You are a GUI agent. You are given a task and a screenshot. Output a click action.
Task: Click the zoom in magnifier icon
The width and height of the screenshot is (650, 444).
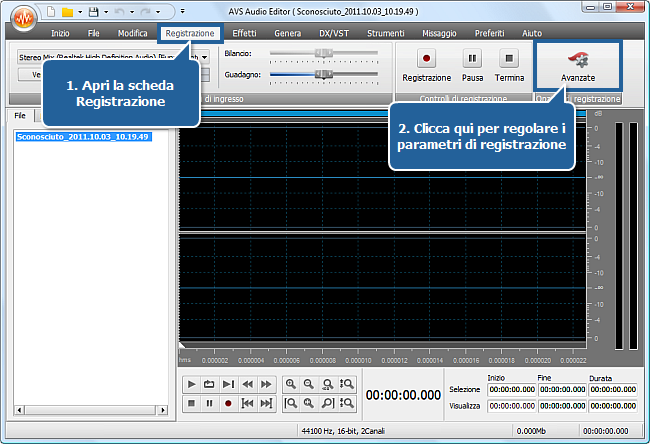click(x=290, y=384)
